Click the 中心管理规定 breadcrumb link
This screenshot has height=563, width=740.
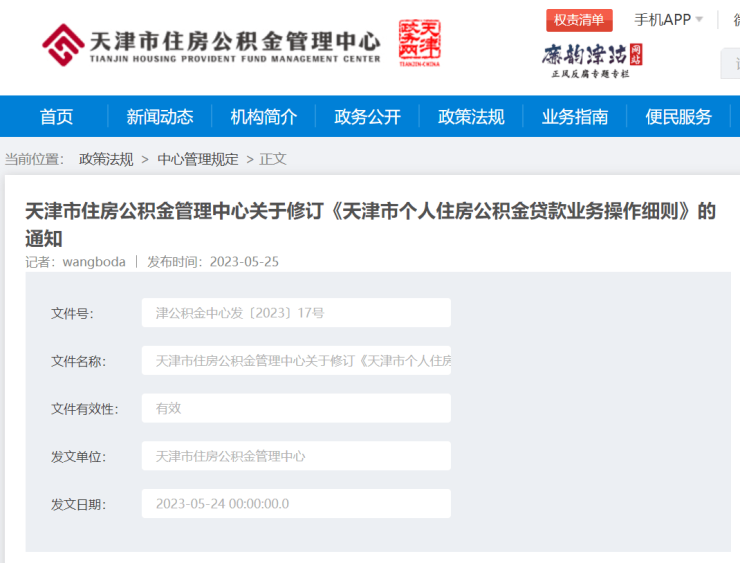coord(198,159)
